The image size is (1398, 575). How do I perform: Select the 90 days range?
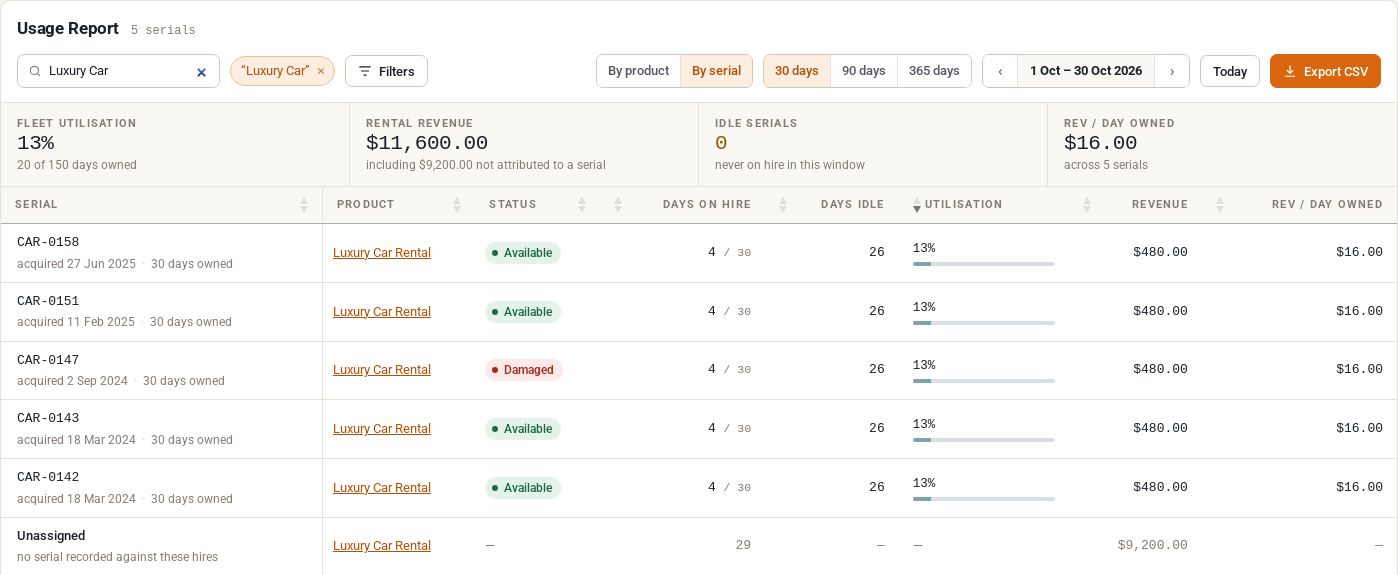(x=864, y=71)
